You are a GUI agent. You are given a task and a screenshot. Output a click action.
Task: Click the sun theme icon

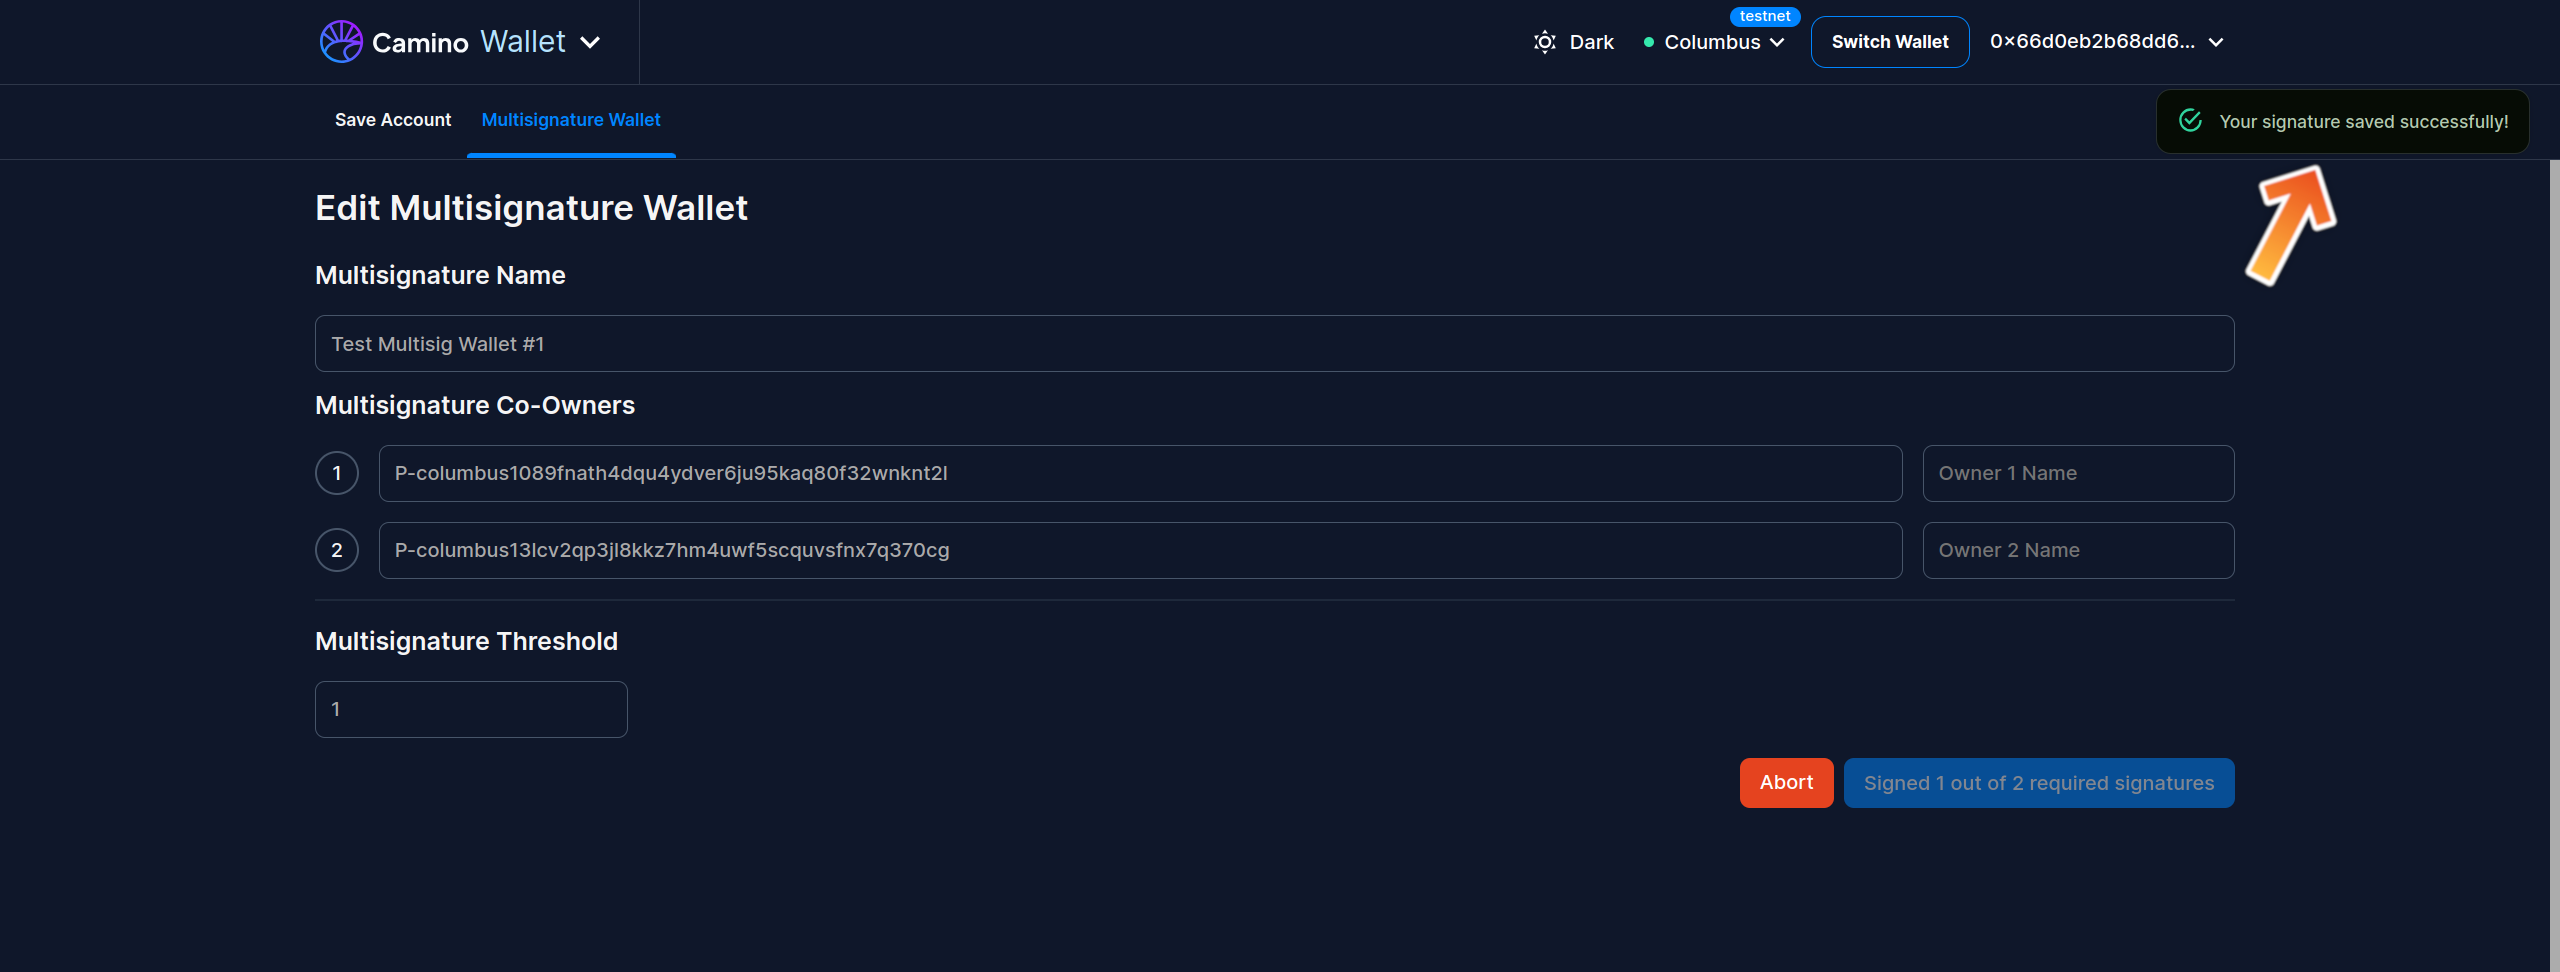pos(1544,42)
